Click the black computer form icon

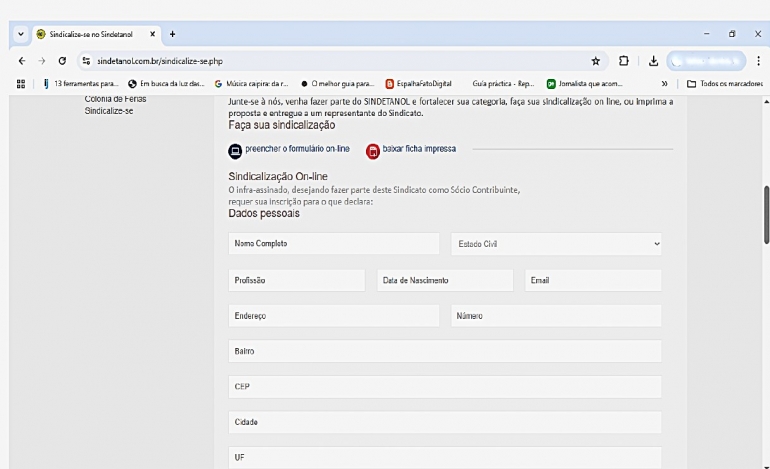[x=235, y=151]
